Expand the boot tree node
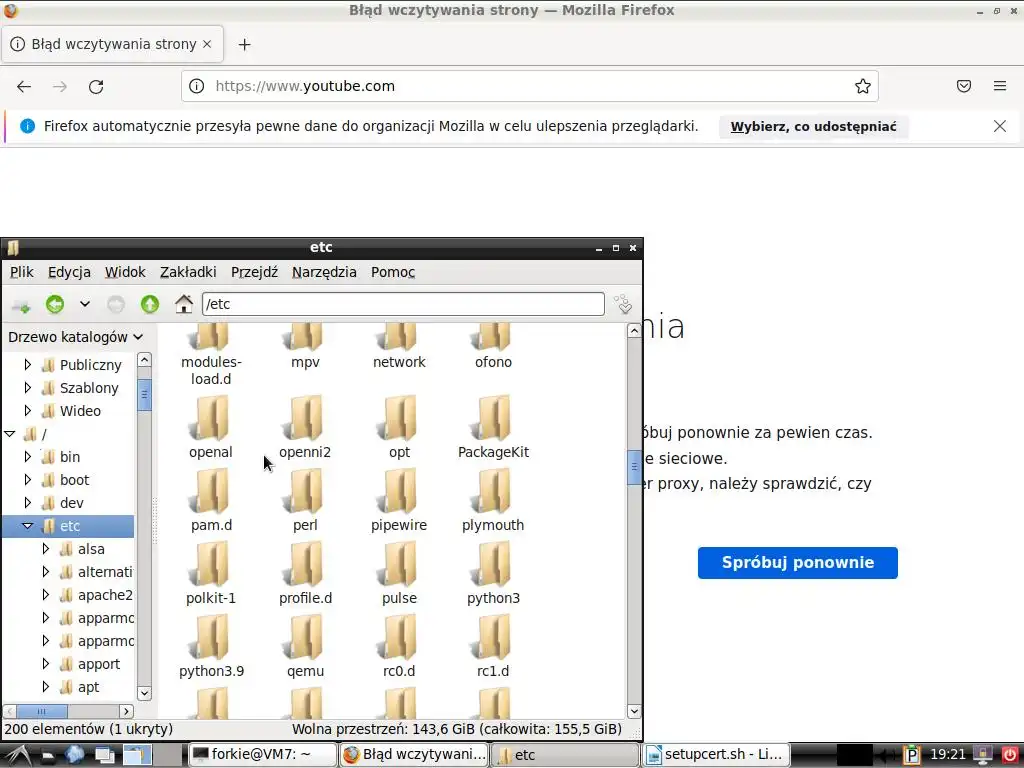Image resolution: width=1024 pixels, height=768 pixels. pyautogui.click(x=27, y=479)
